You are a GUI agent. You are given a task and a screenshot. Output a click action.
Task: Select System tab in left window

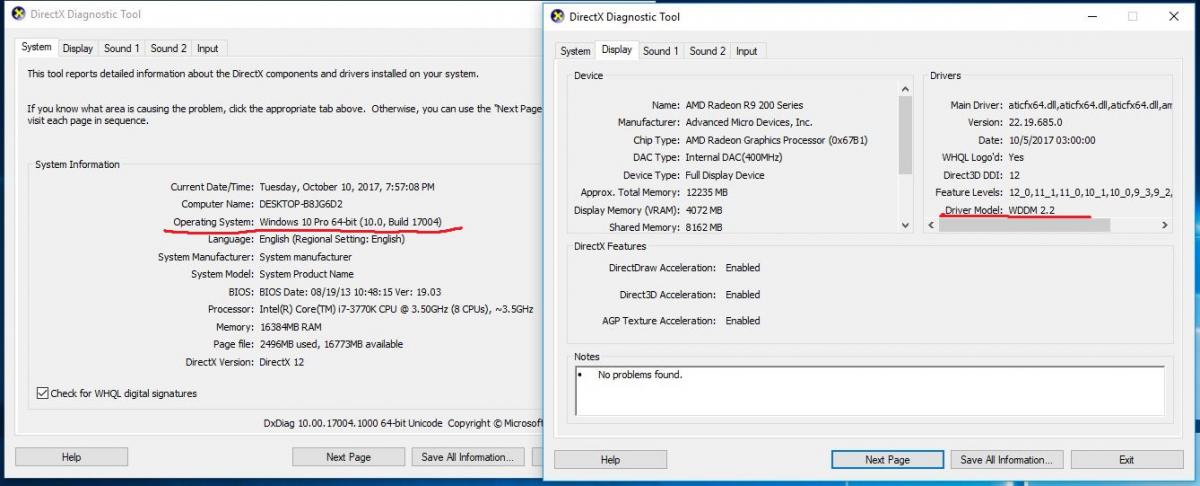point(36,47)
